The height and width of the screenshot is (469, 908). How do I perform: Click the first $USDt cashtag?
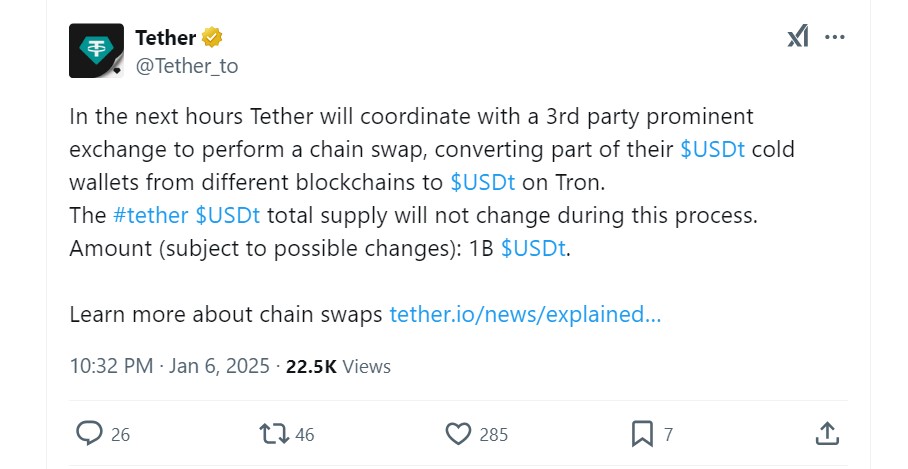(712, 149)
